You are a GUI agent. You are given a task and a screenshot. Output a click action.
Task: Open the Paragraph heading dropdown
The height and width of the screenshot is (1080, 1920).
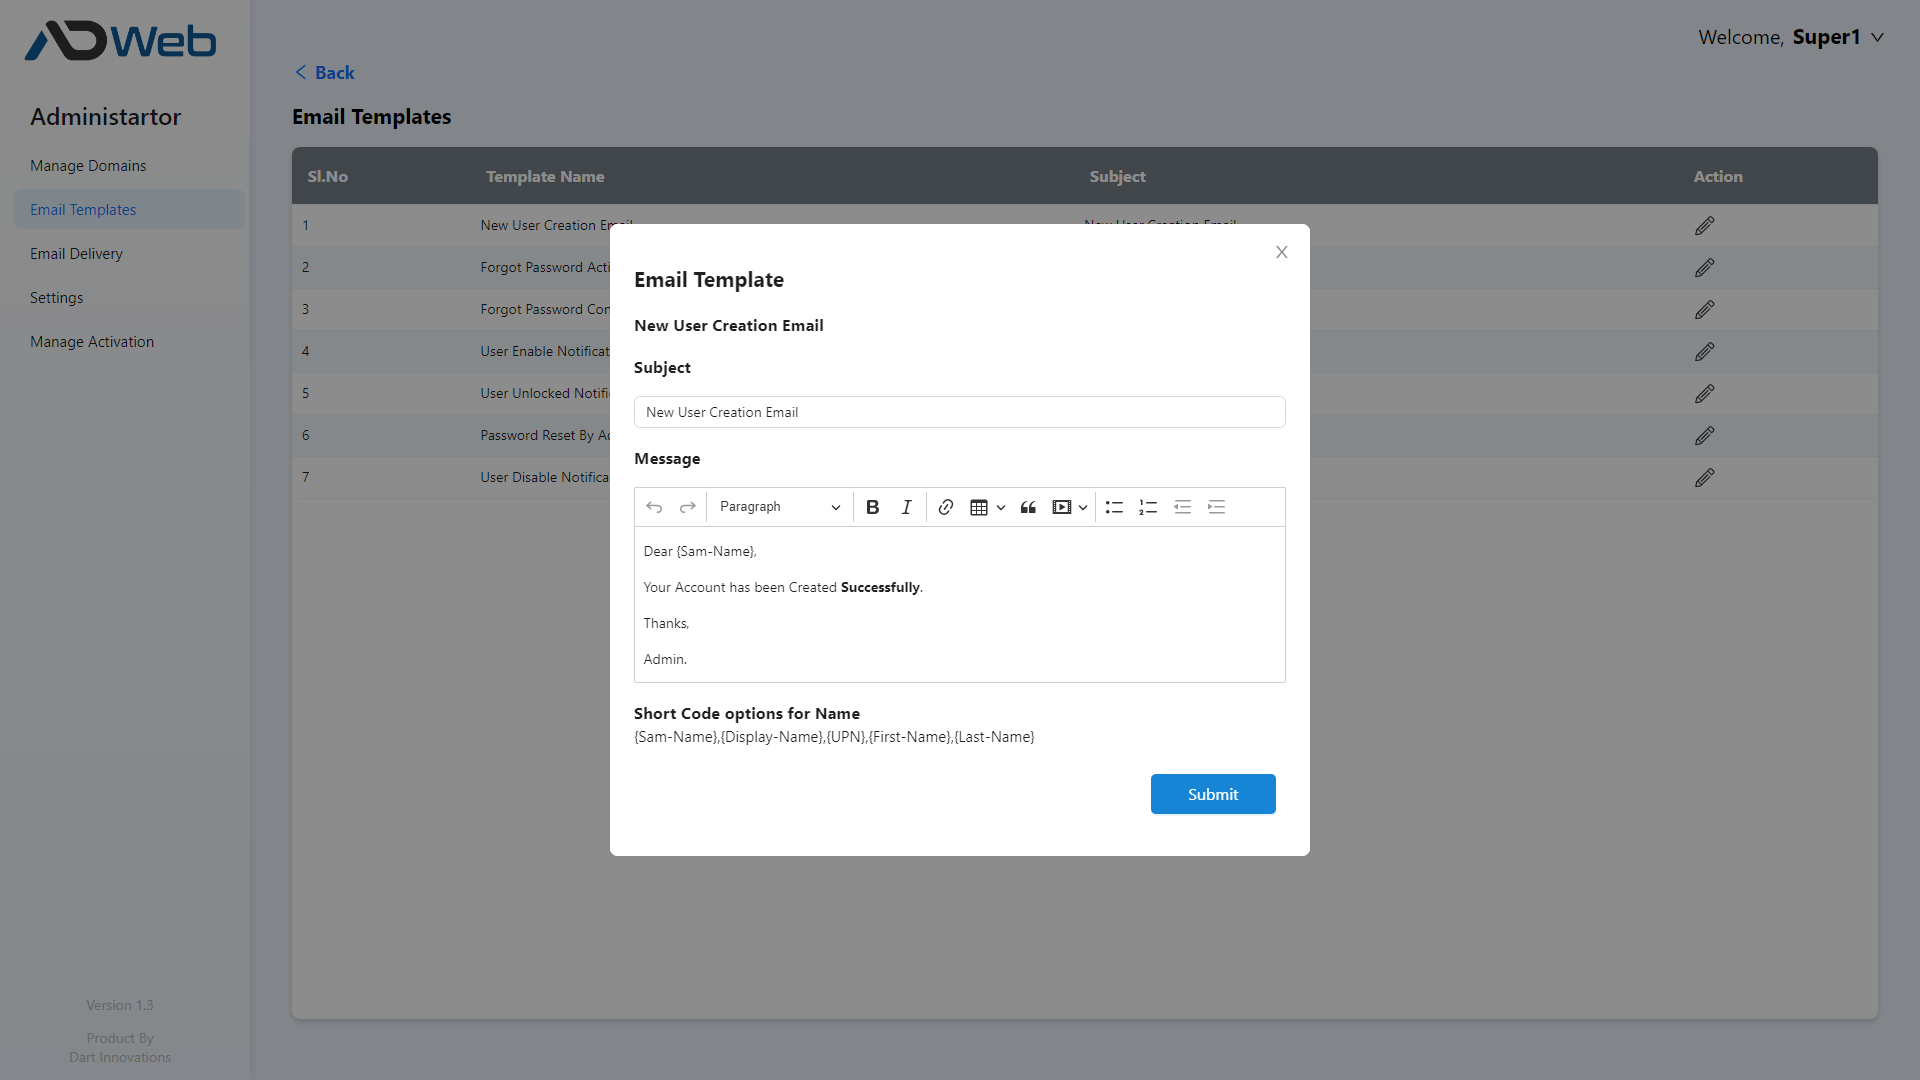(x=780, y=507)
